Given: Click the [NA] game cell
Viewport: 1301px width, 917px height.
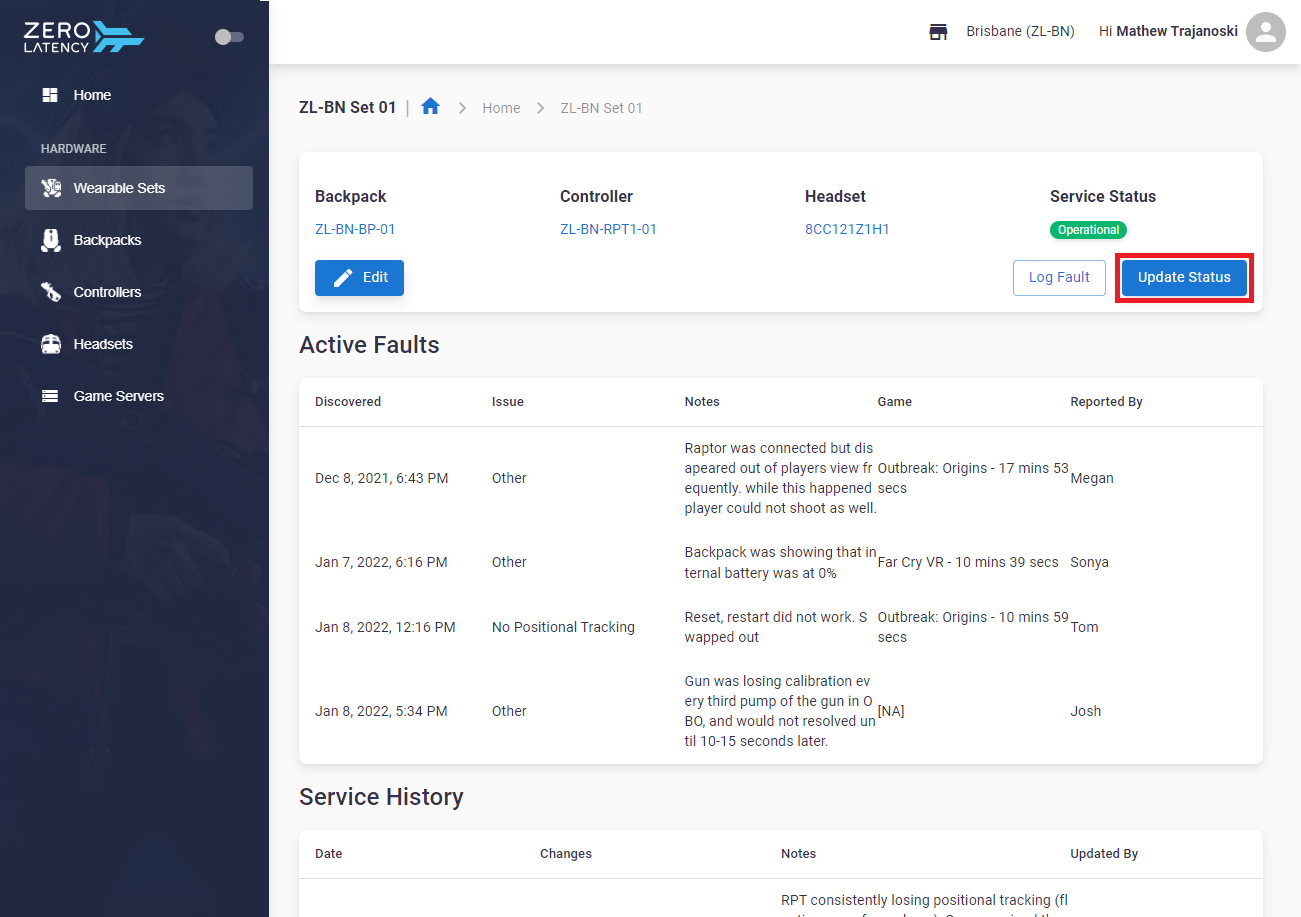Looking at the screenshot, I should click(891, 711).
